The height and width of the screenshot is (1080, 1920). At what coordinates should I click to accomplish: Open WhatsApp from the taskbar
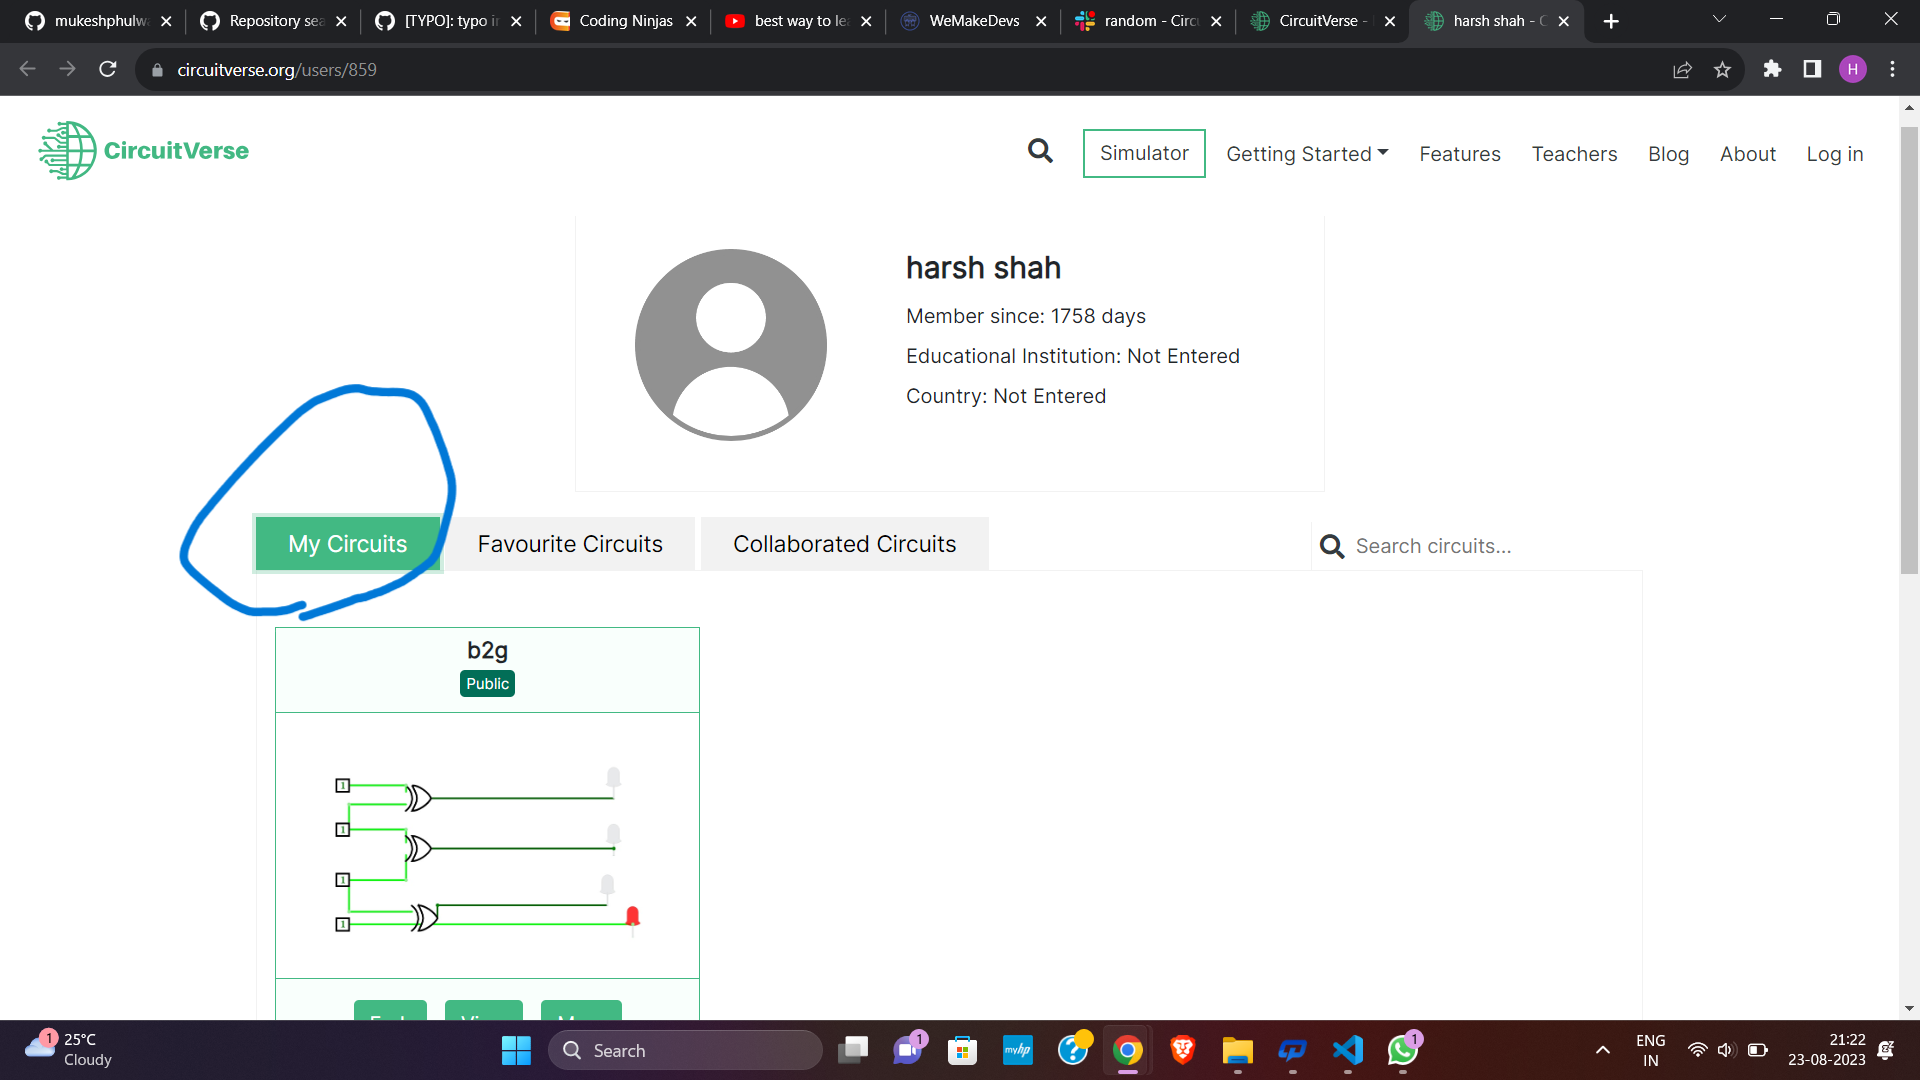tap(1402, 1050)
